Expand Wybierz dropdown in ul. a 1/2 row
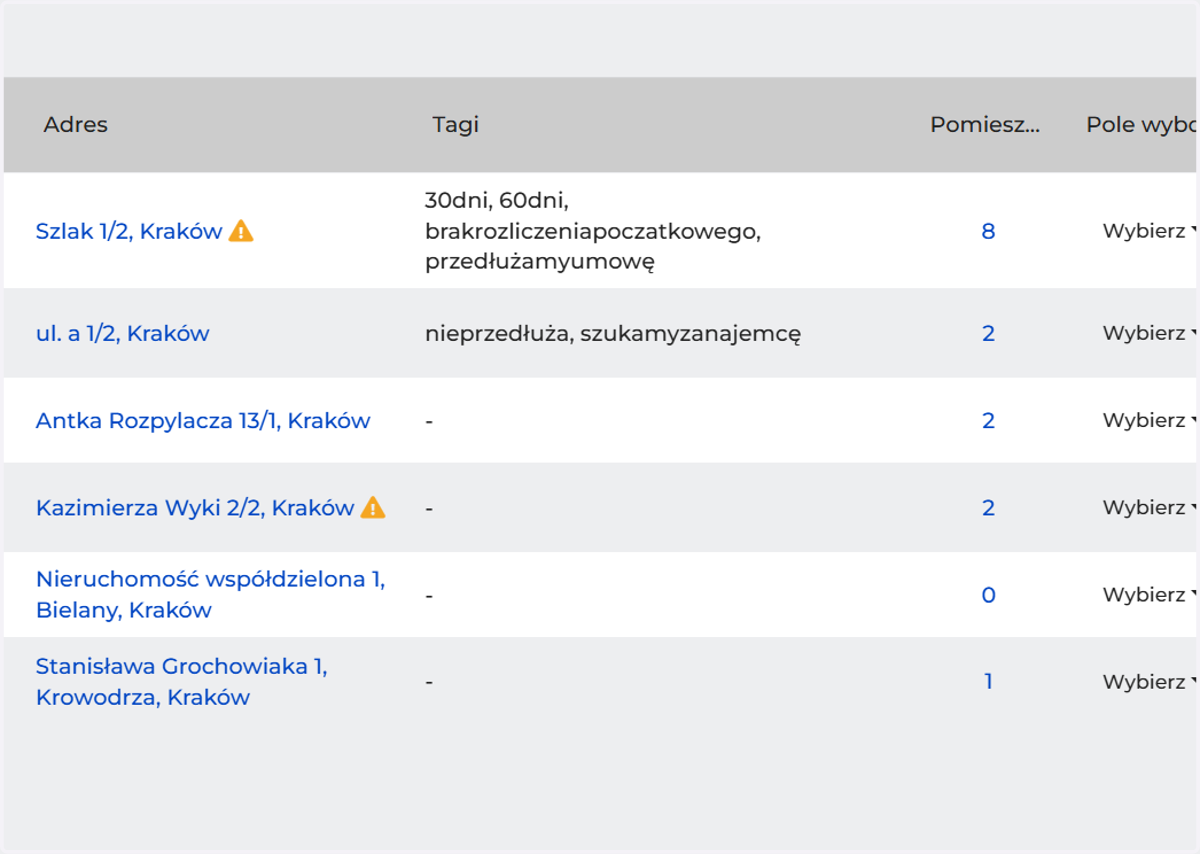The width and height of the screenshot is (1200, 854). click(x=1150, y=333)
